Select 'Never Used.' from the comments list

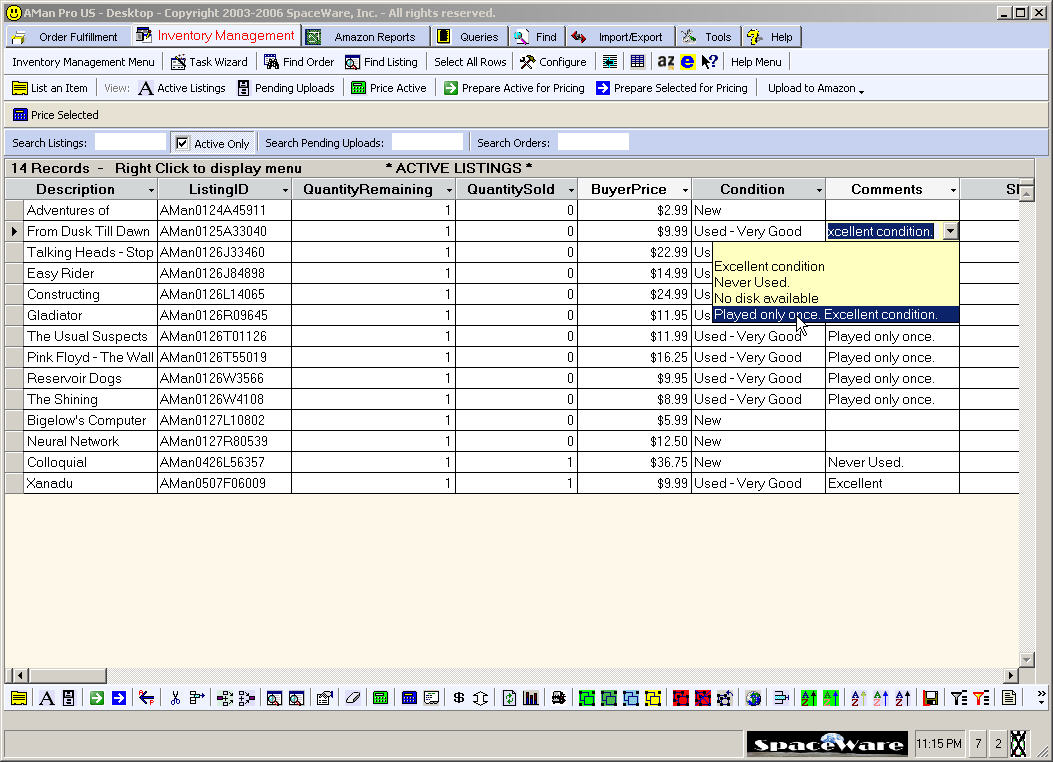click(752, 282)
